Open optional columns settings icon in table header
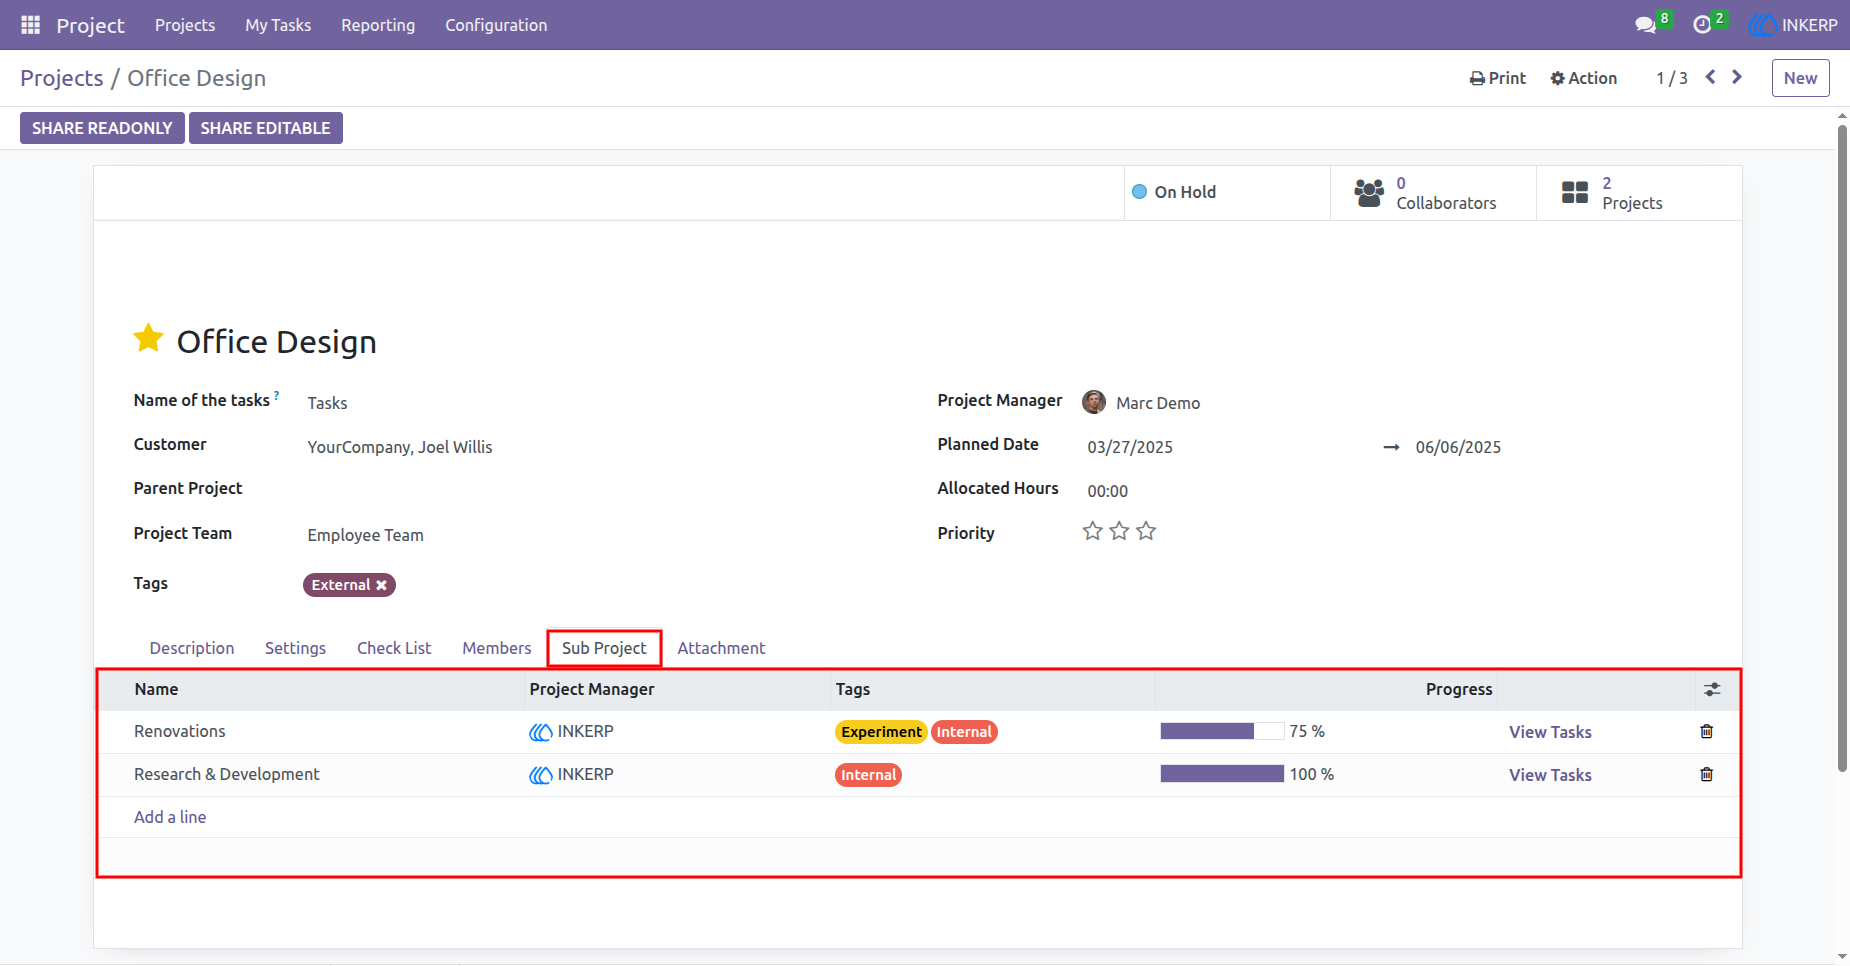The width and height of the screenshot is (1850, 966). [1712, 689]
